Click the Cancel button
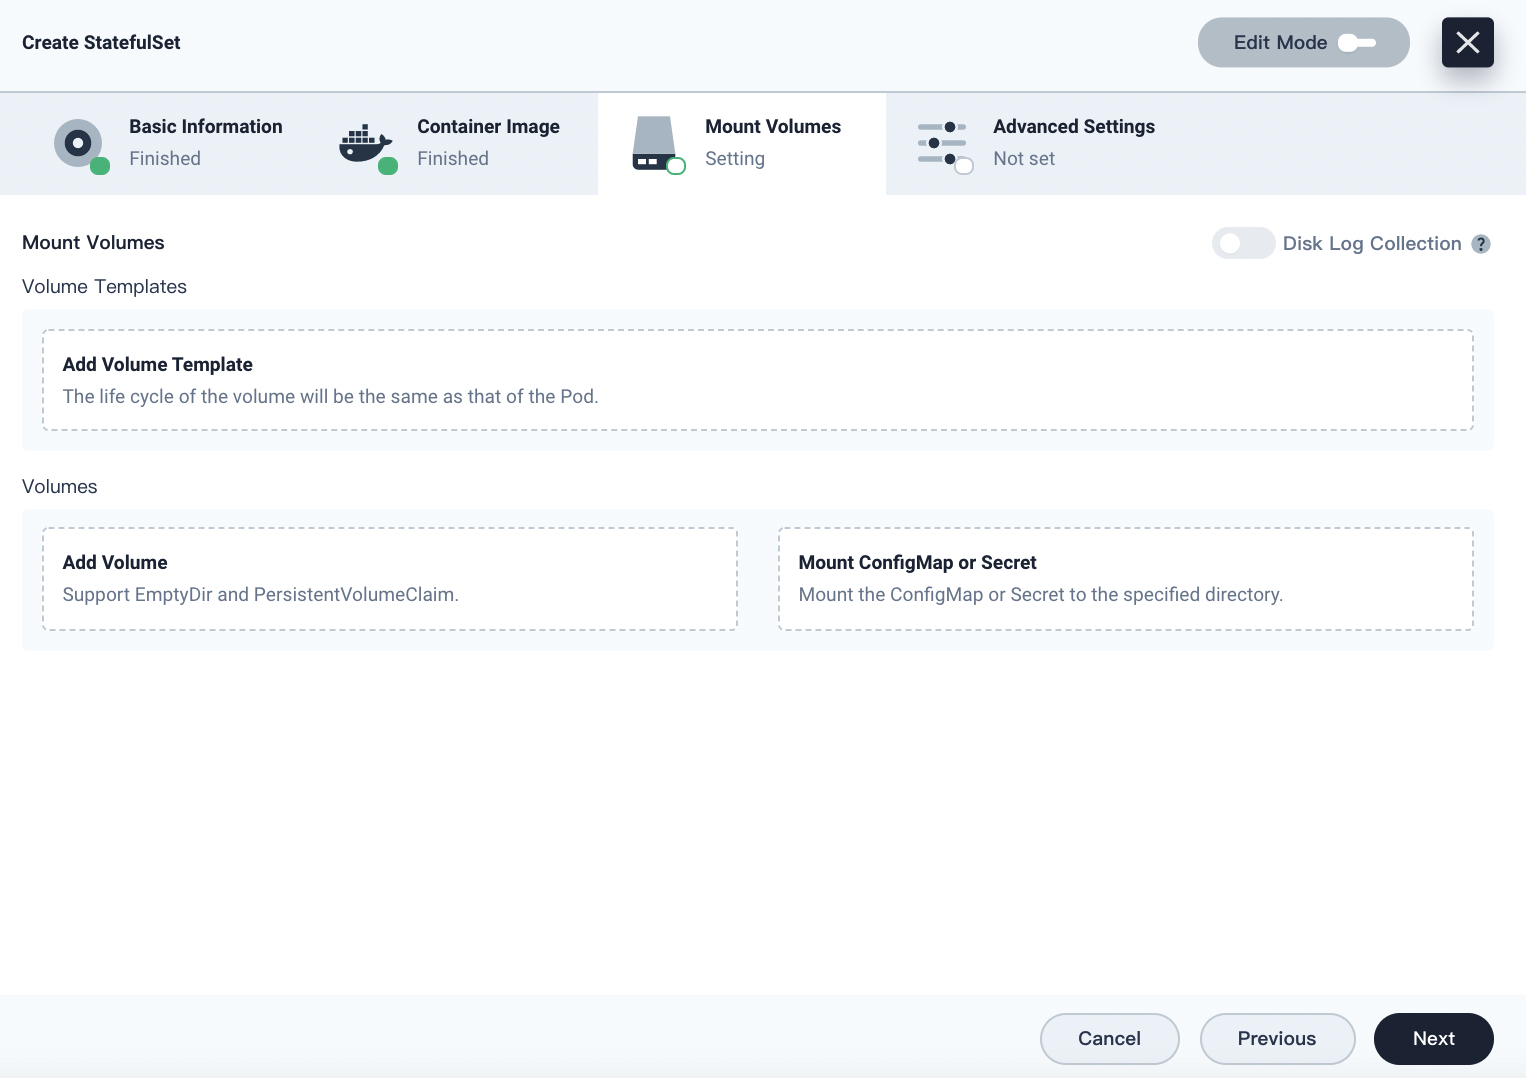This screenshot has height=1078, width=1526. pyautogui.click(x=1110, y=1039)
